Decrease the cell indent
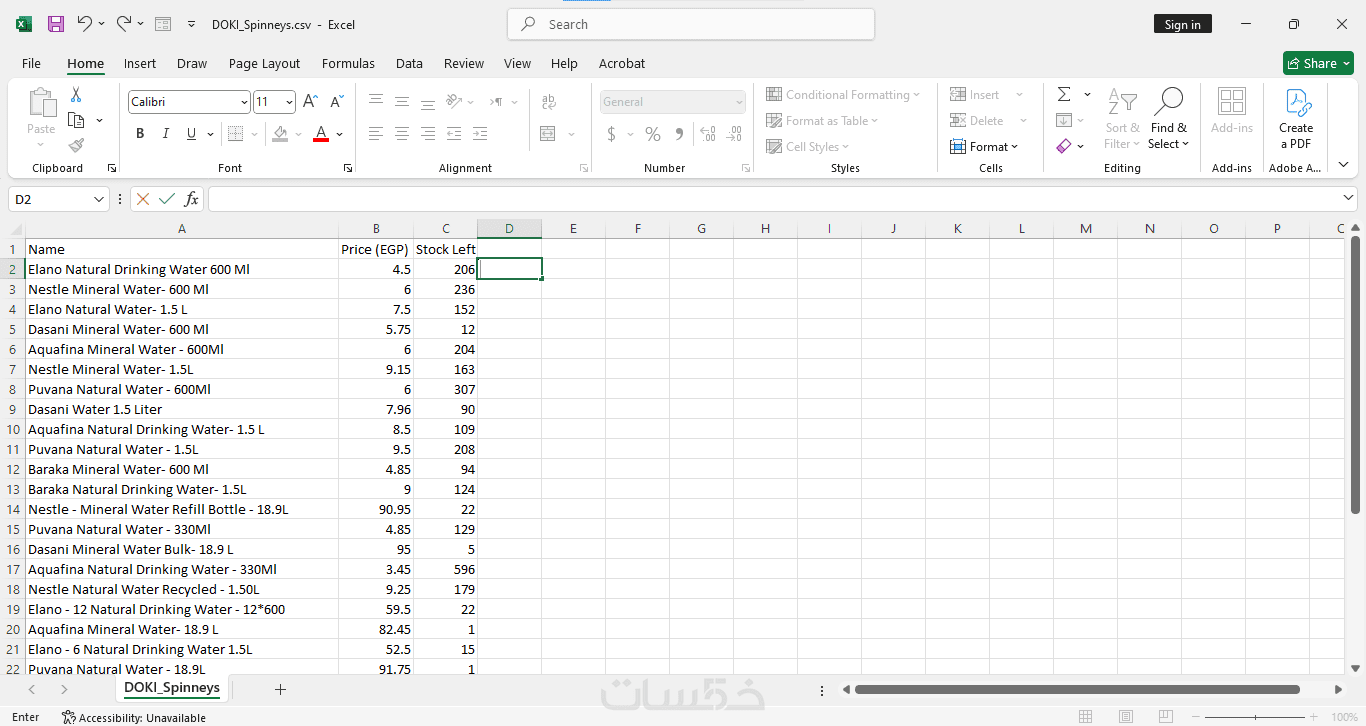 454,134
